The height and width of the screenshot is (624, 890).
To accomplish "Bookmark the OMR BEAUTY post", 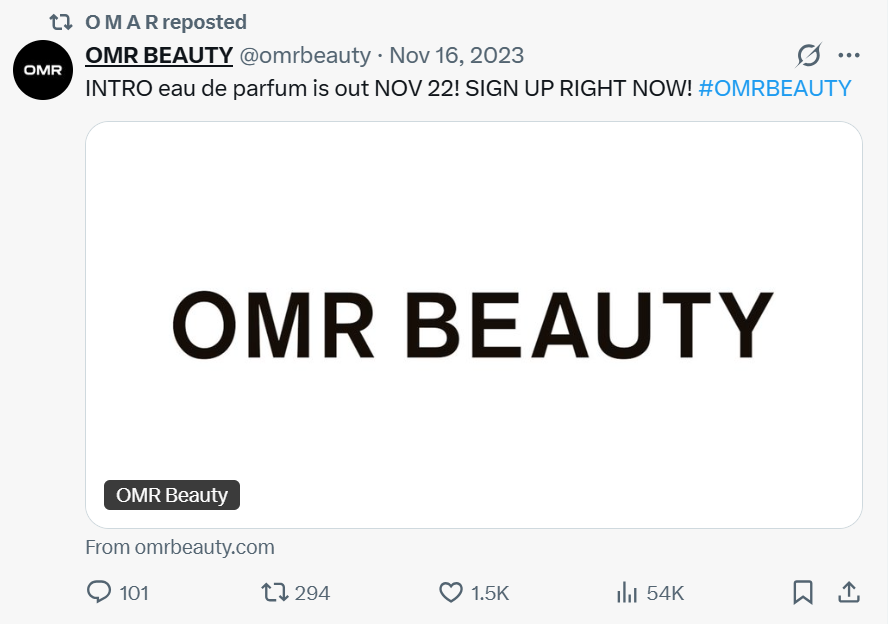I will (x=802, y=592).
